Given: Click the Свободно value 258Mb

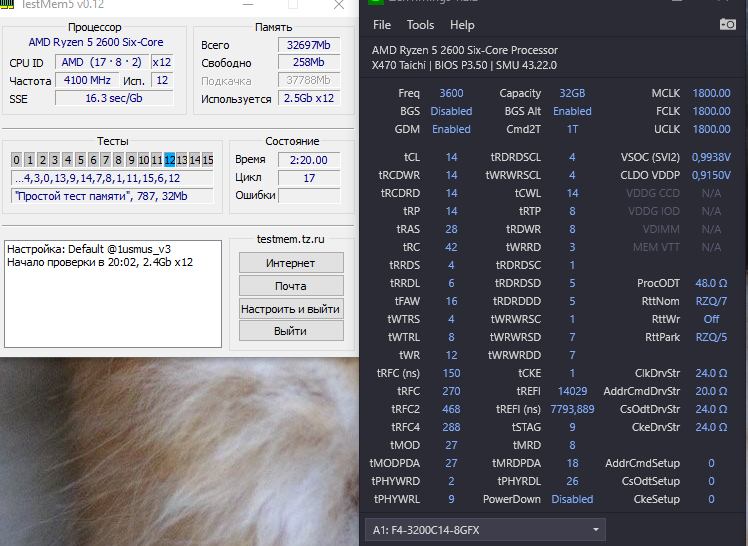Looking at the screenshot, I should [309, 62].
